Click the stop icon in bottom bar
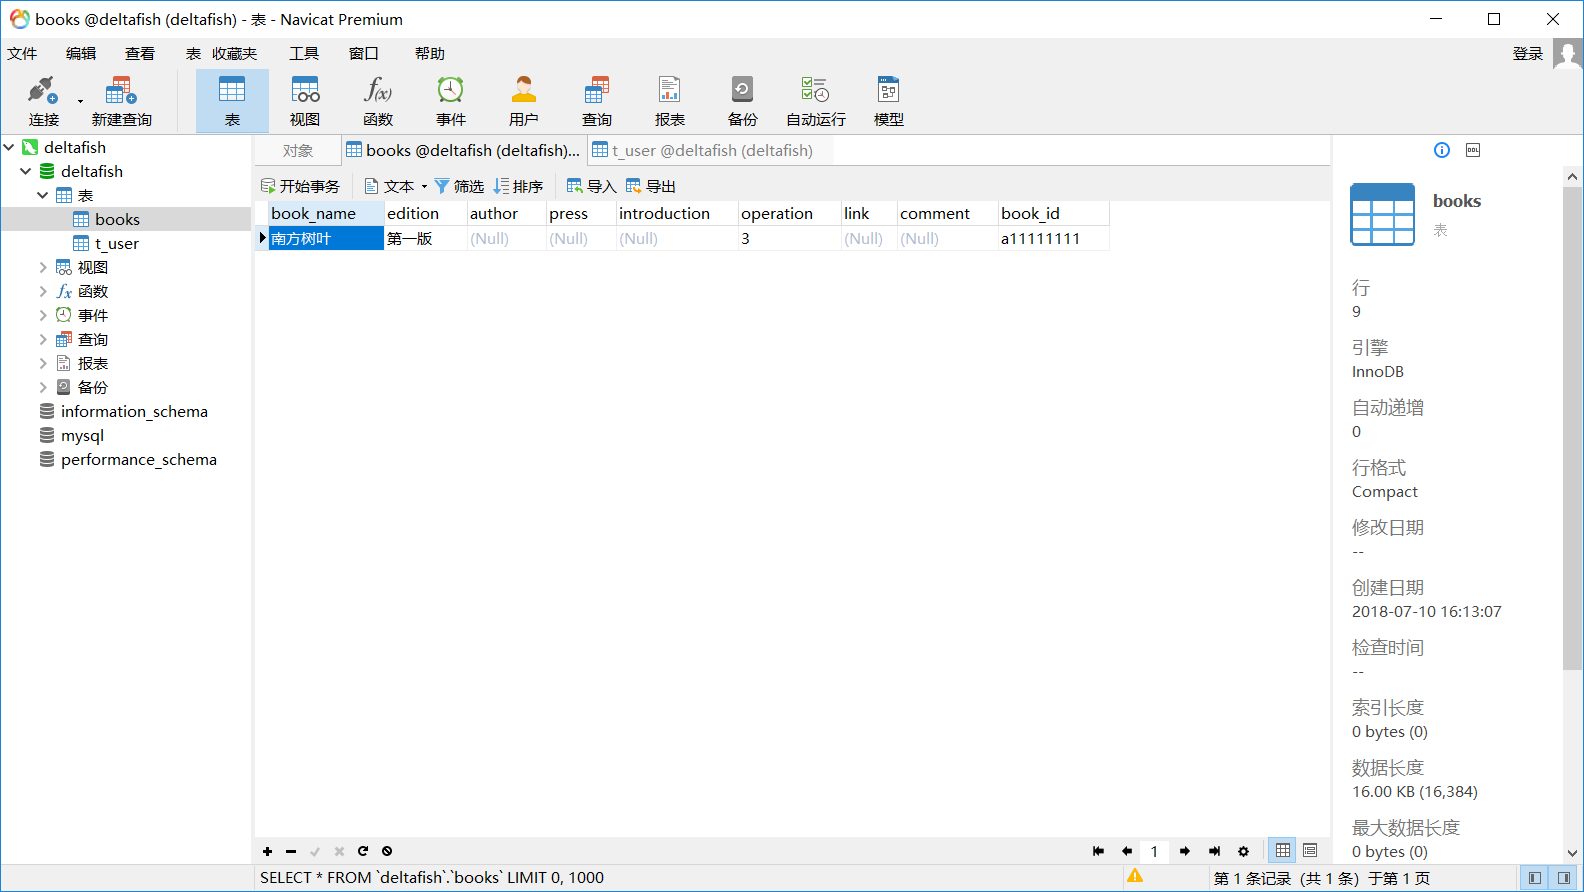This screenshot has height=892, width=1584. point(387,851)
